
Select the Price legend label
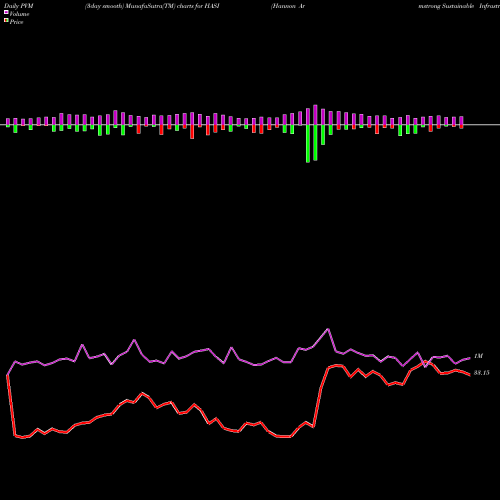tap(16, 22)
